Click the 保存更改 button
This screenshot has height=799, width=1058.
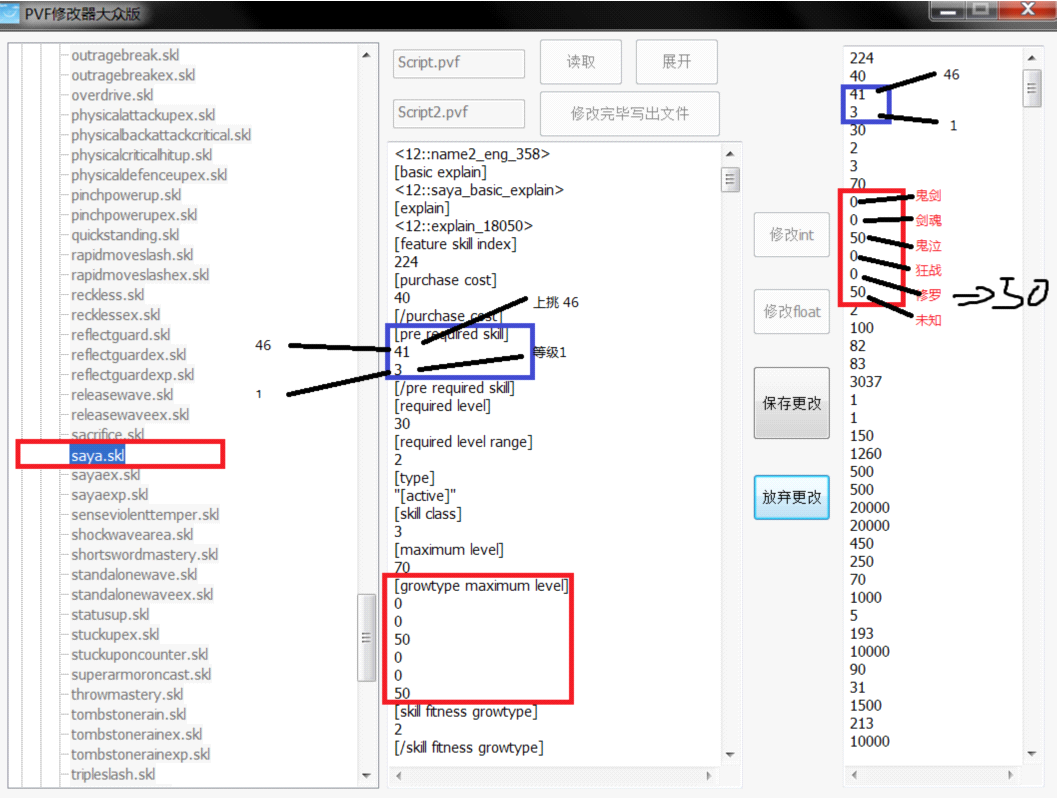click(791, 403)
